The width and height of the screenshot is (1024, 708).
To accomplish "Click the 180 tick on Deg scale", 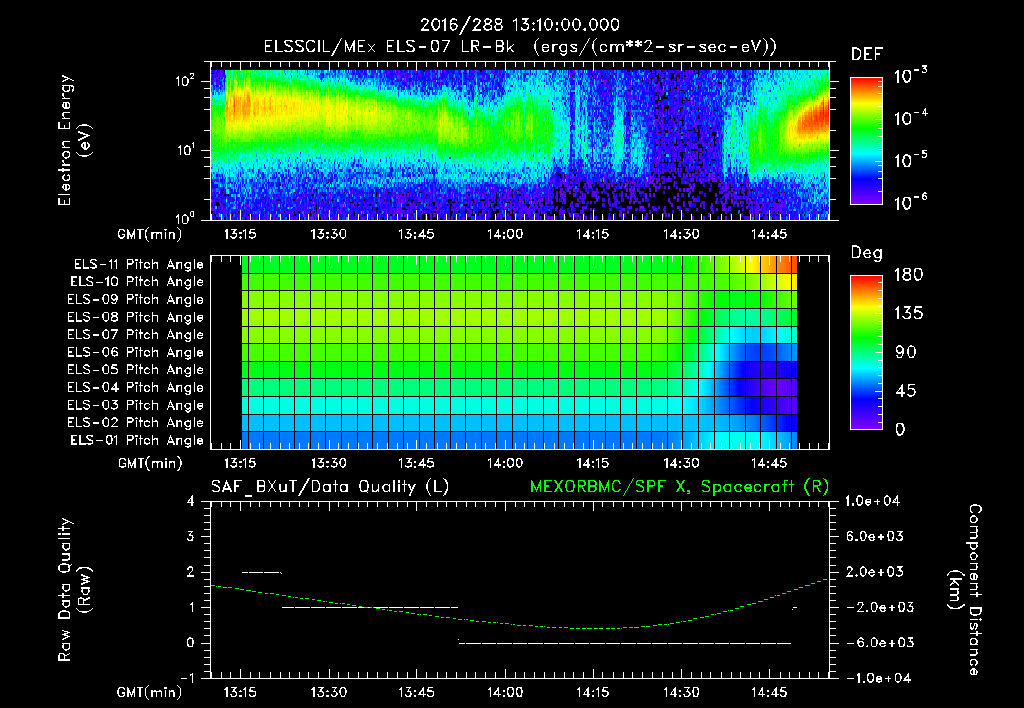I will pos(908,274).
